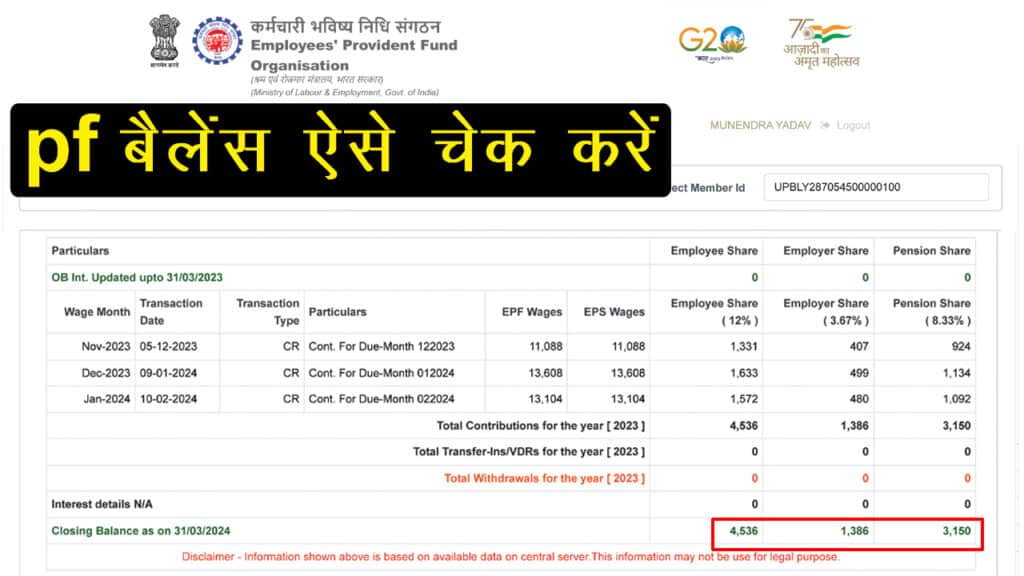Click the Azadi Ka Amrit Mahotsav logo

coord(820,43)
